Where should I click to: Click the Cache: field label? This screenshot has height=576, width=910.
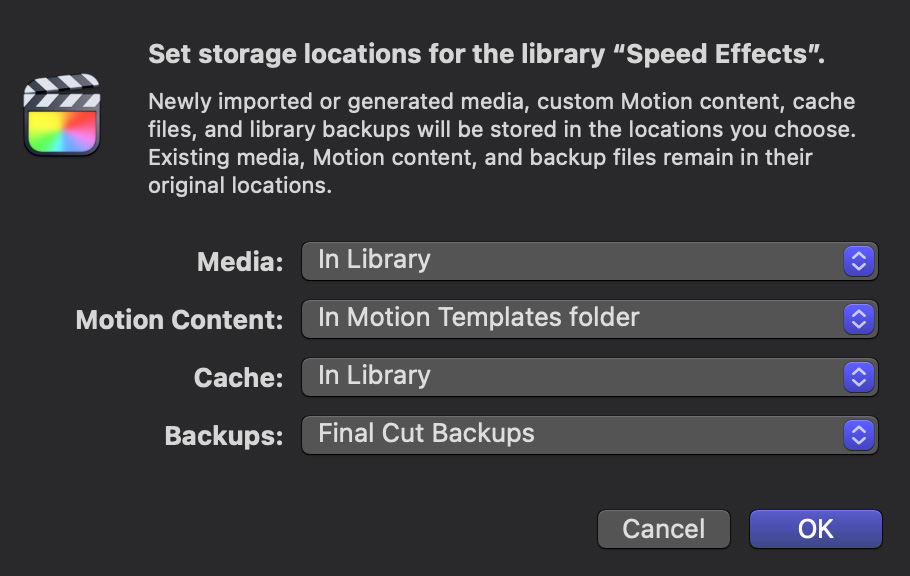(239, 378)
